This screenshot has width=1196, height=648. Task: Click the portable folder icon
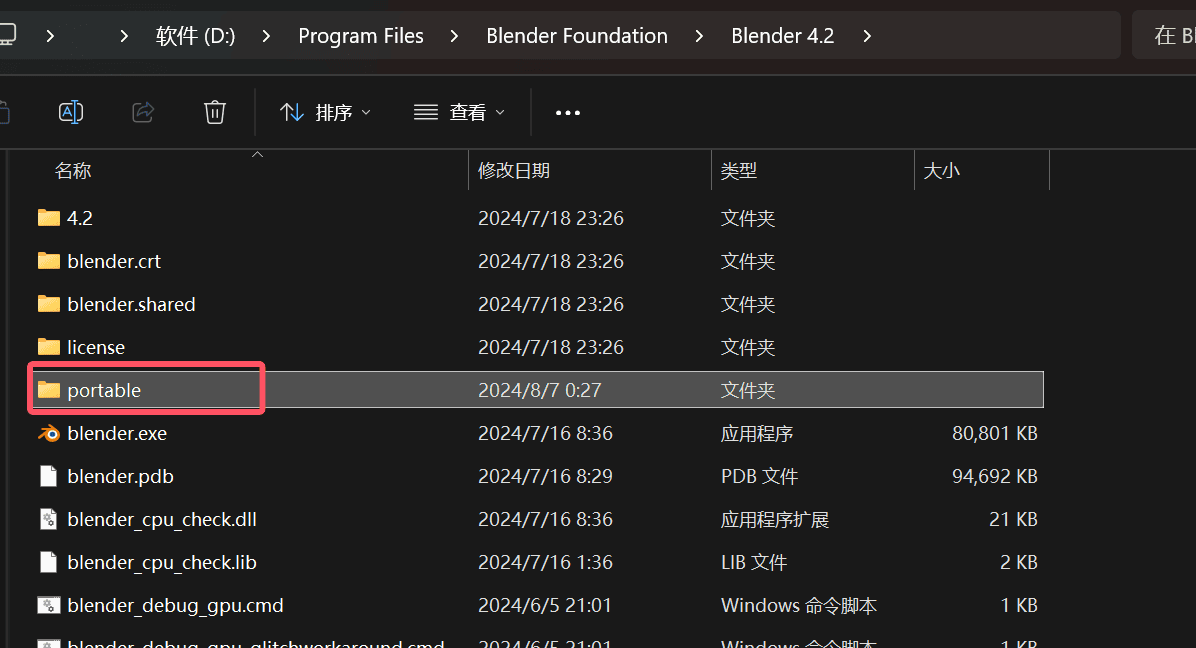(49, 390)
